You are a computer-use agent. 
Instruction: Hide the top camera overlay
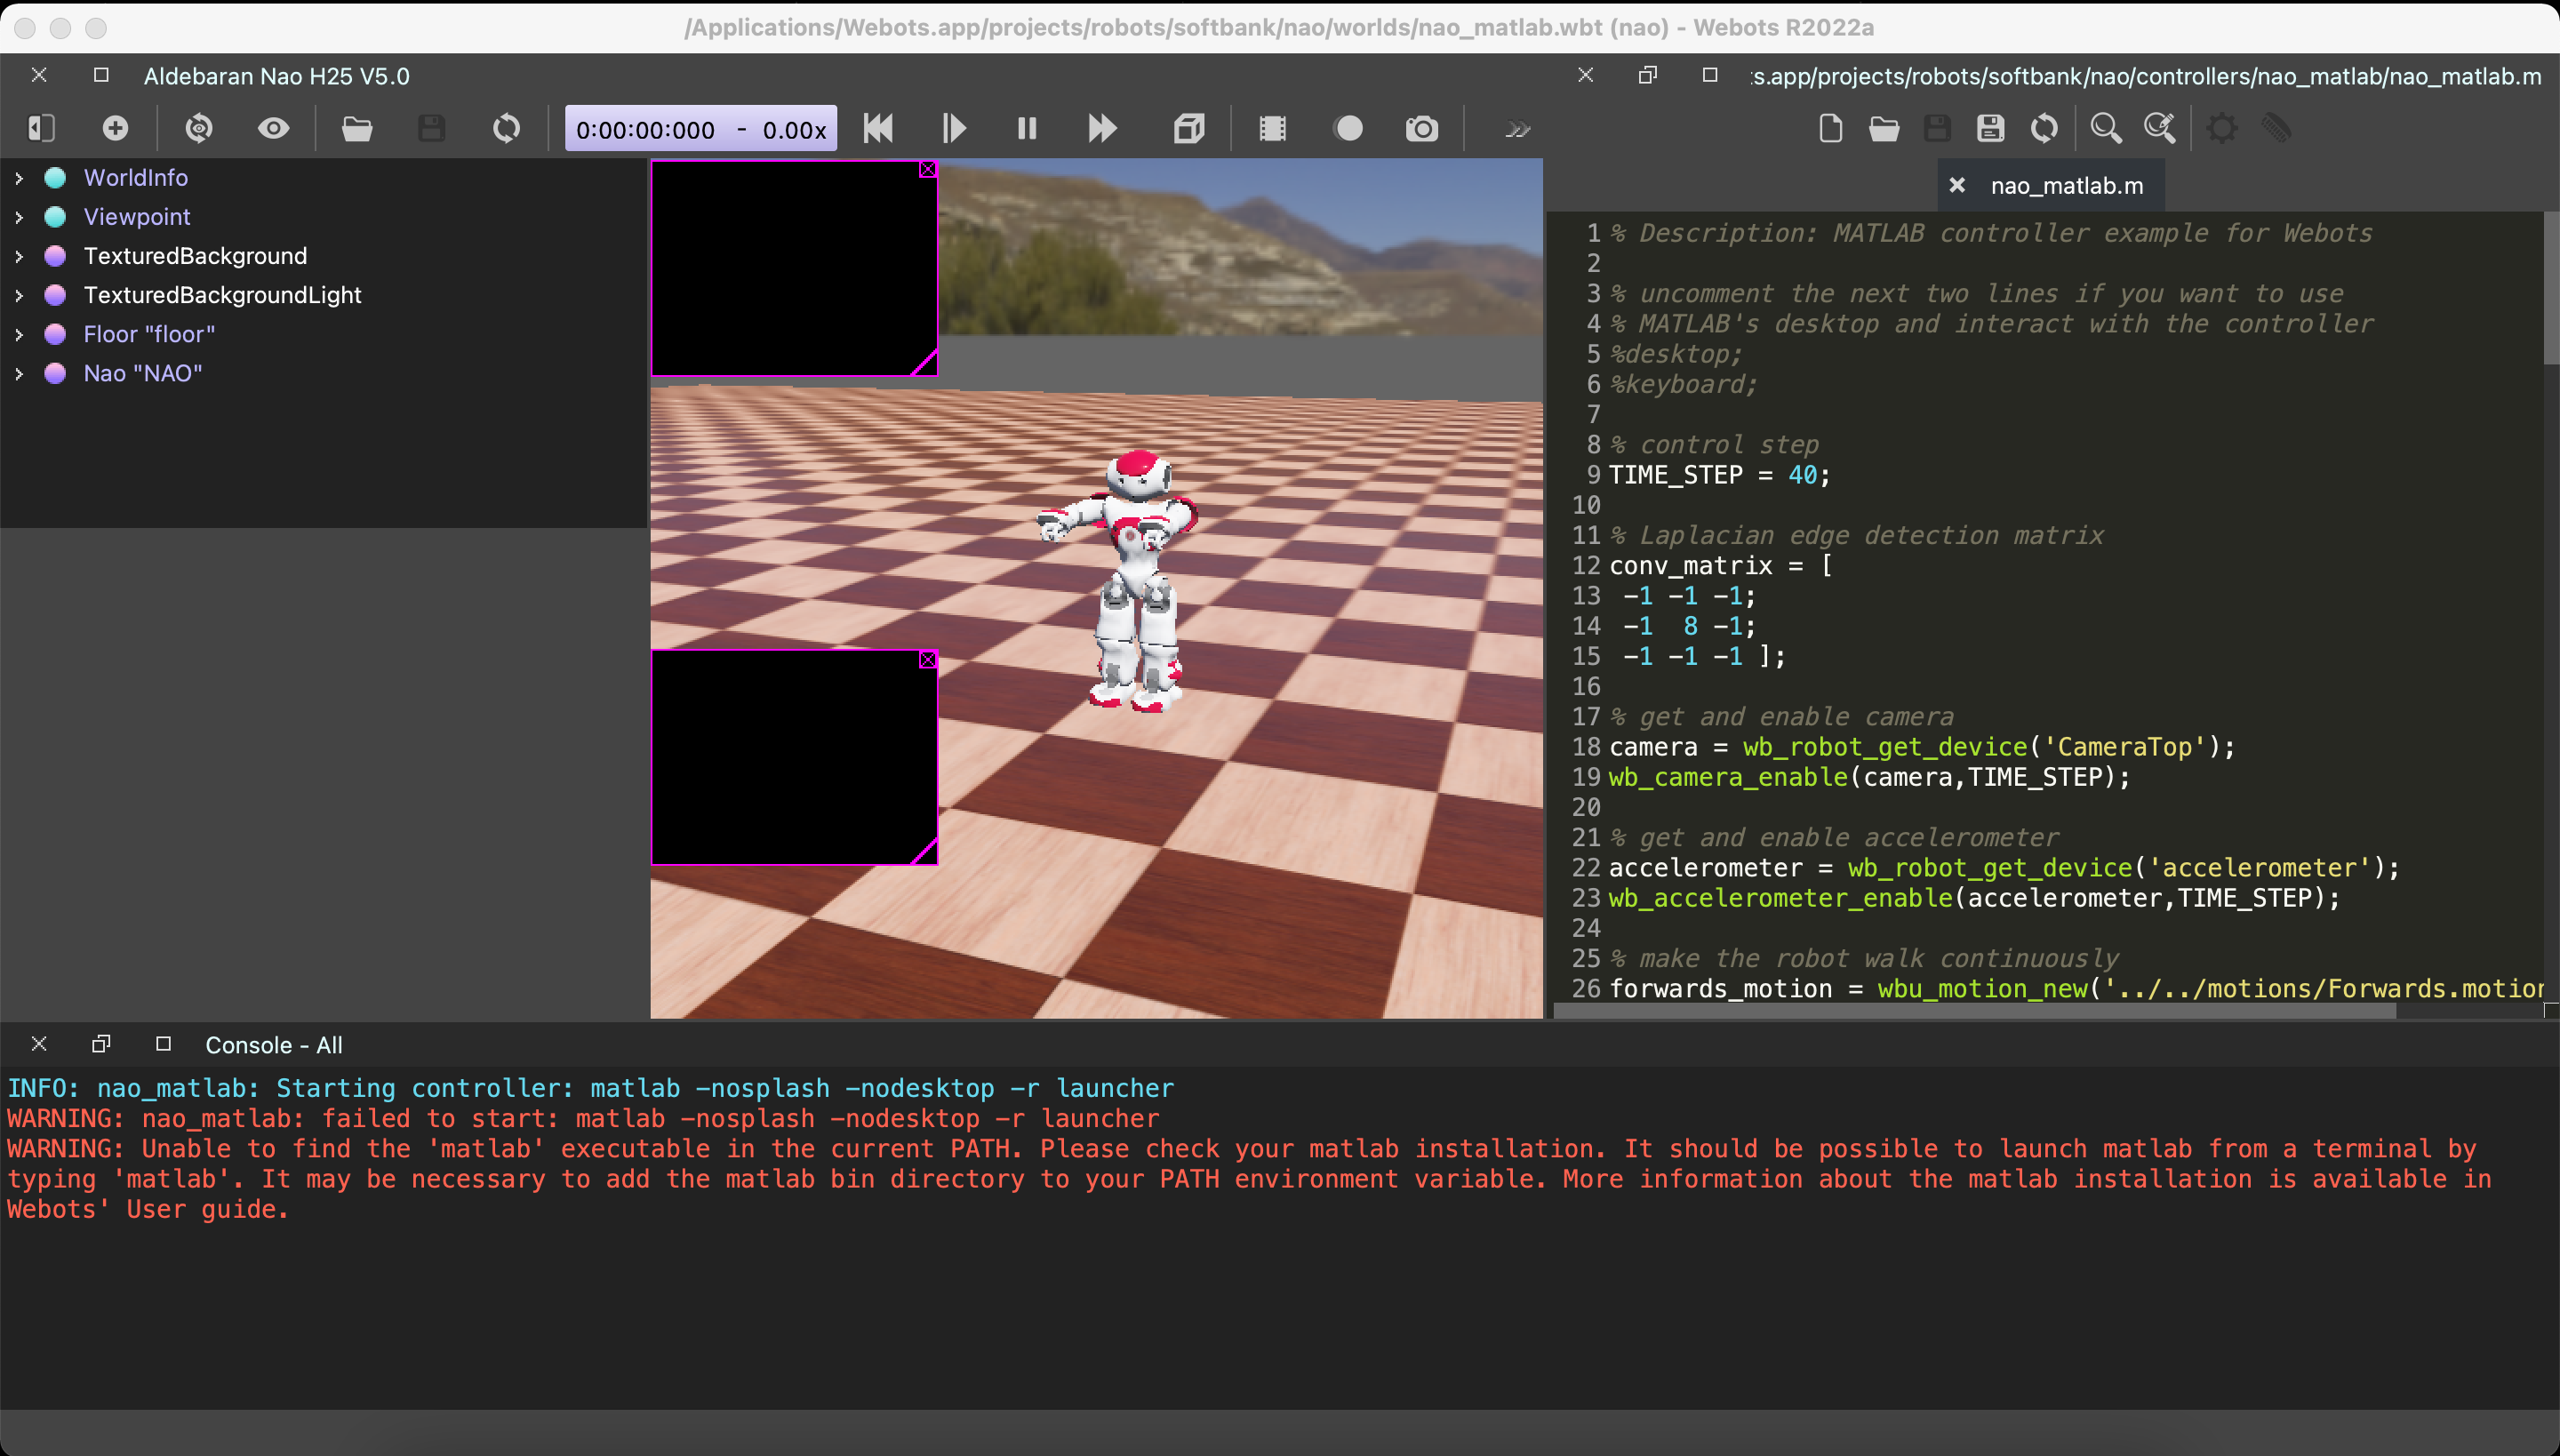(928, 170)
